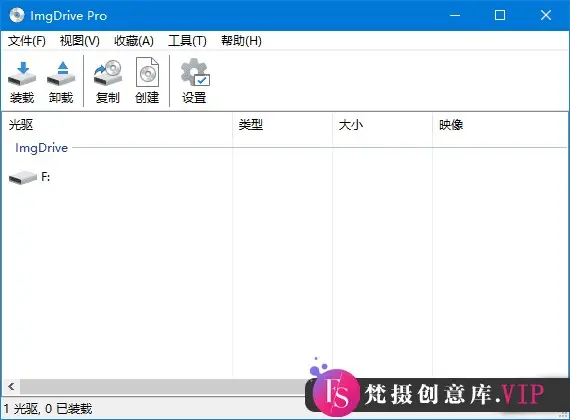Click the status text '1 光驱, 0 已装载'
Screen dimensions: 570x420
point(48,409)
